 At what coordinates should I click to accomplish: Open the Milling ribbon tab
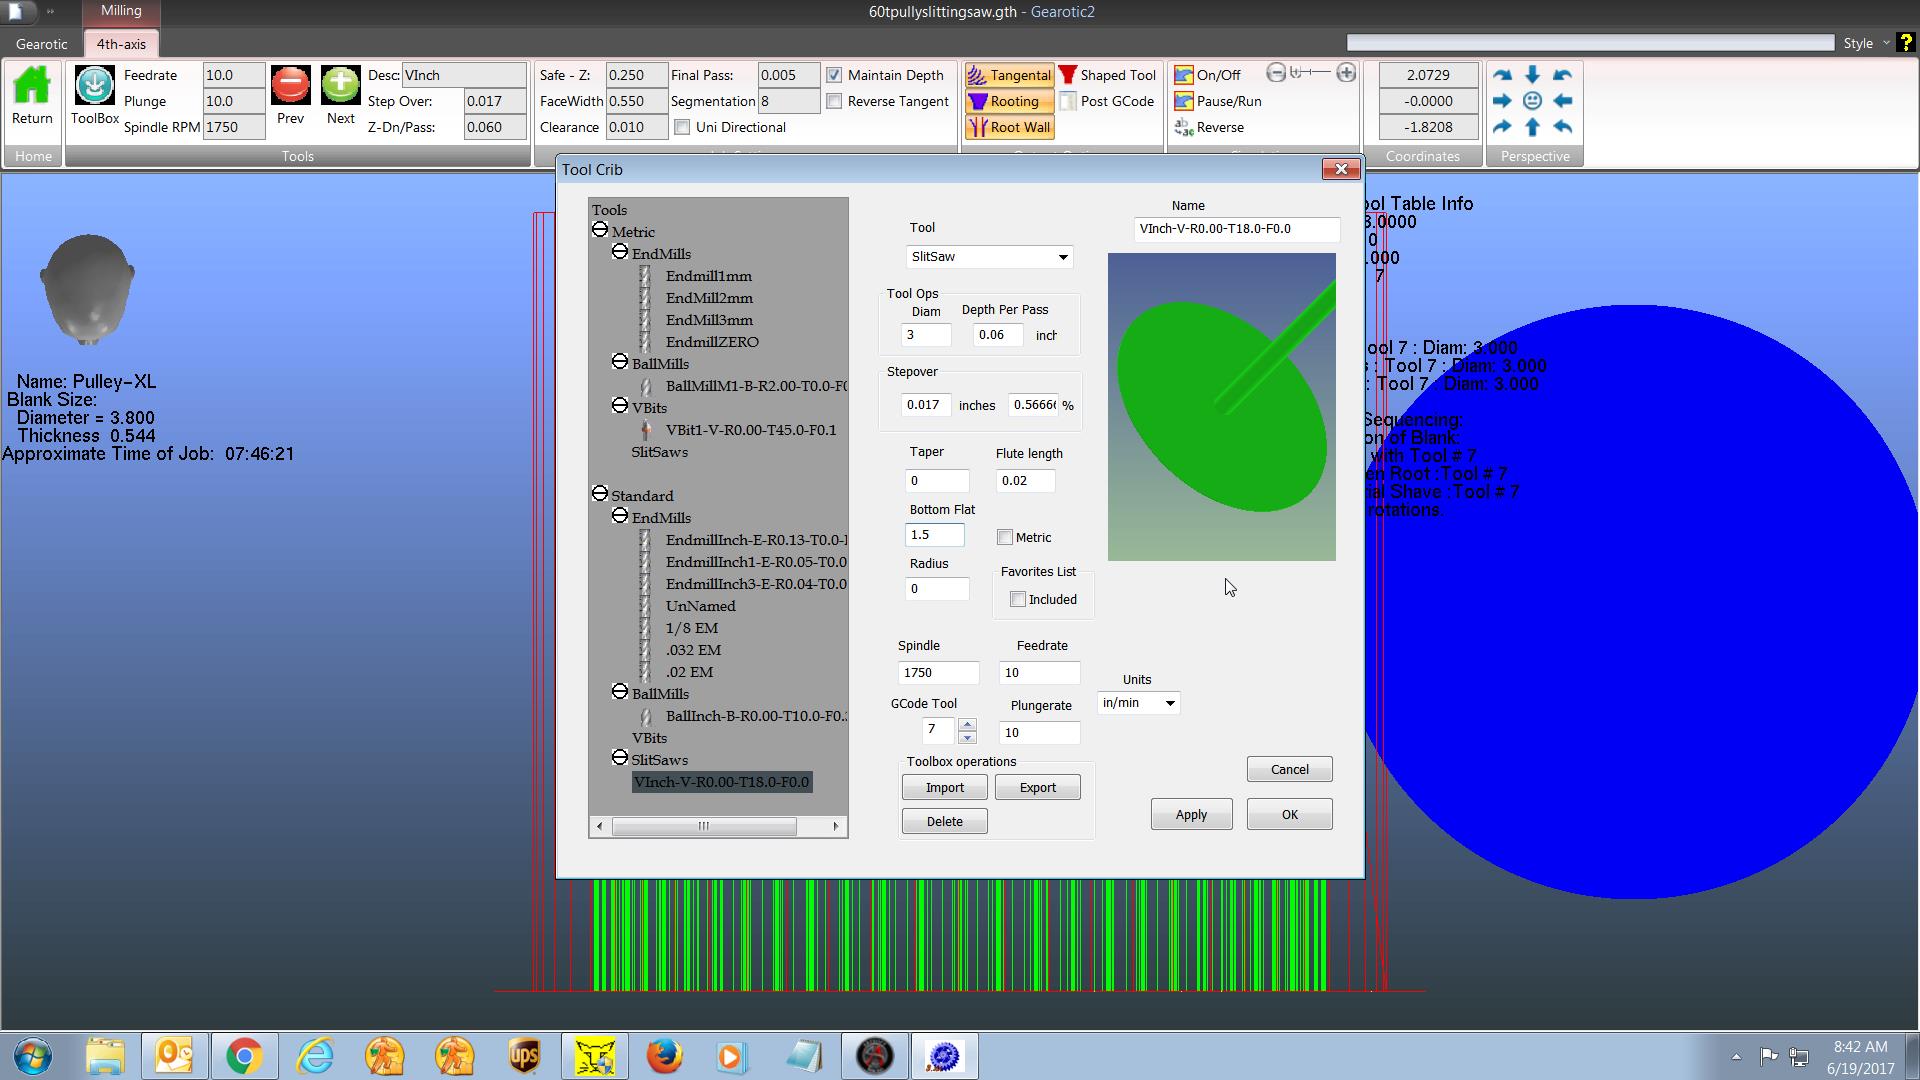point(121,11)
